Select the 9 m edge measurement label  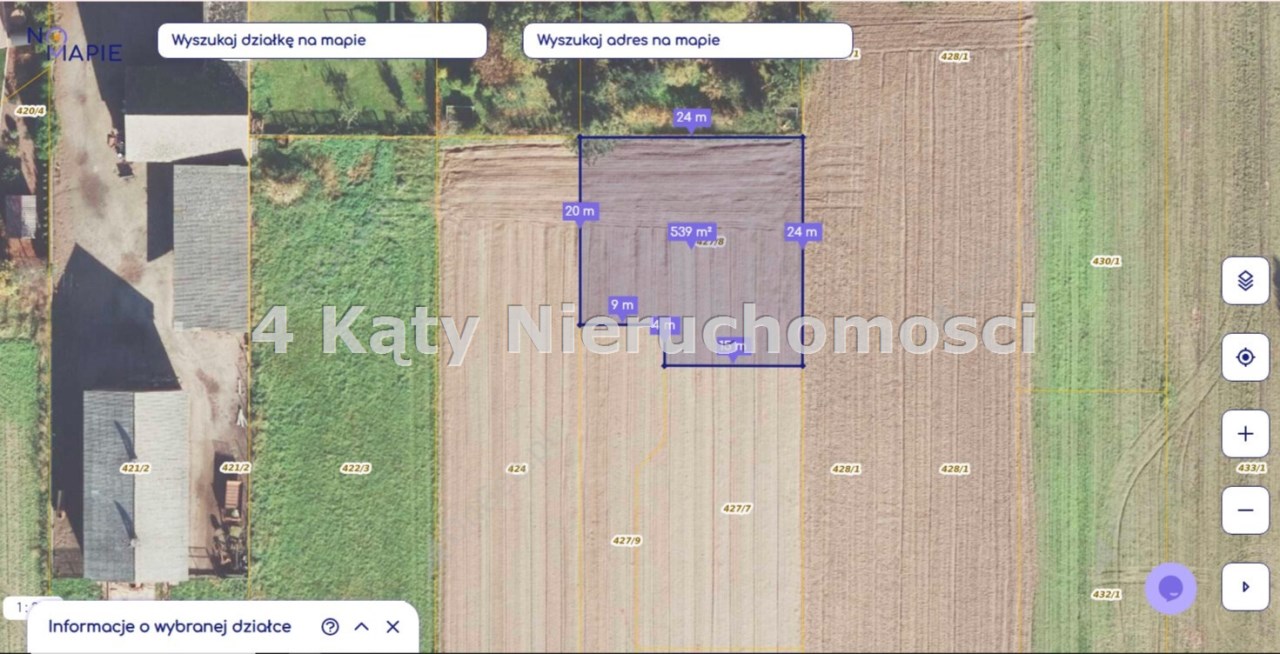622,305
